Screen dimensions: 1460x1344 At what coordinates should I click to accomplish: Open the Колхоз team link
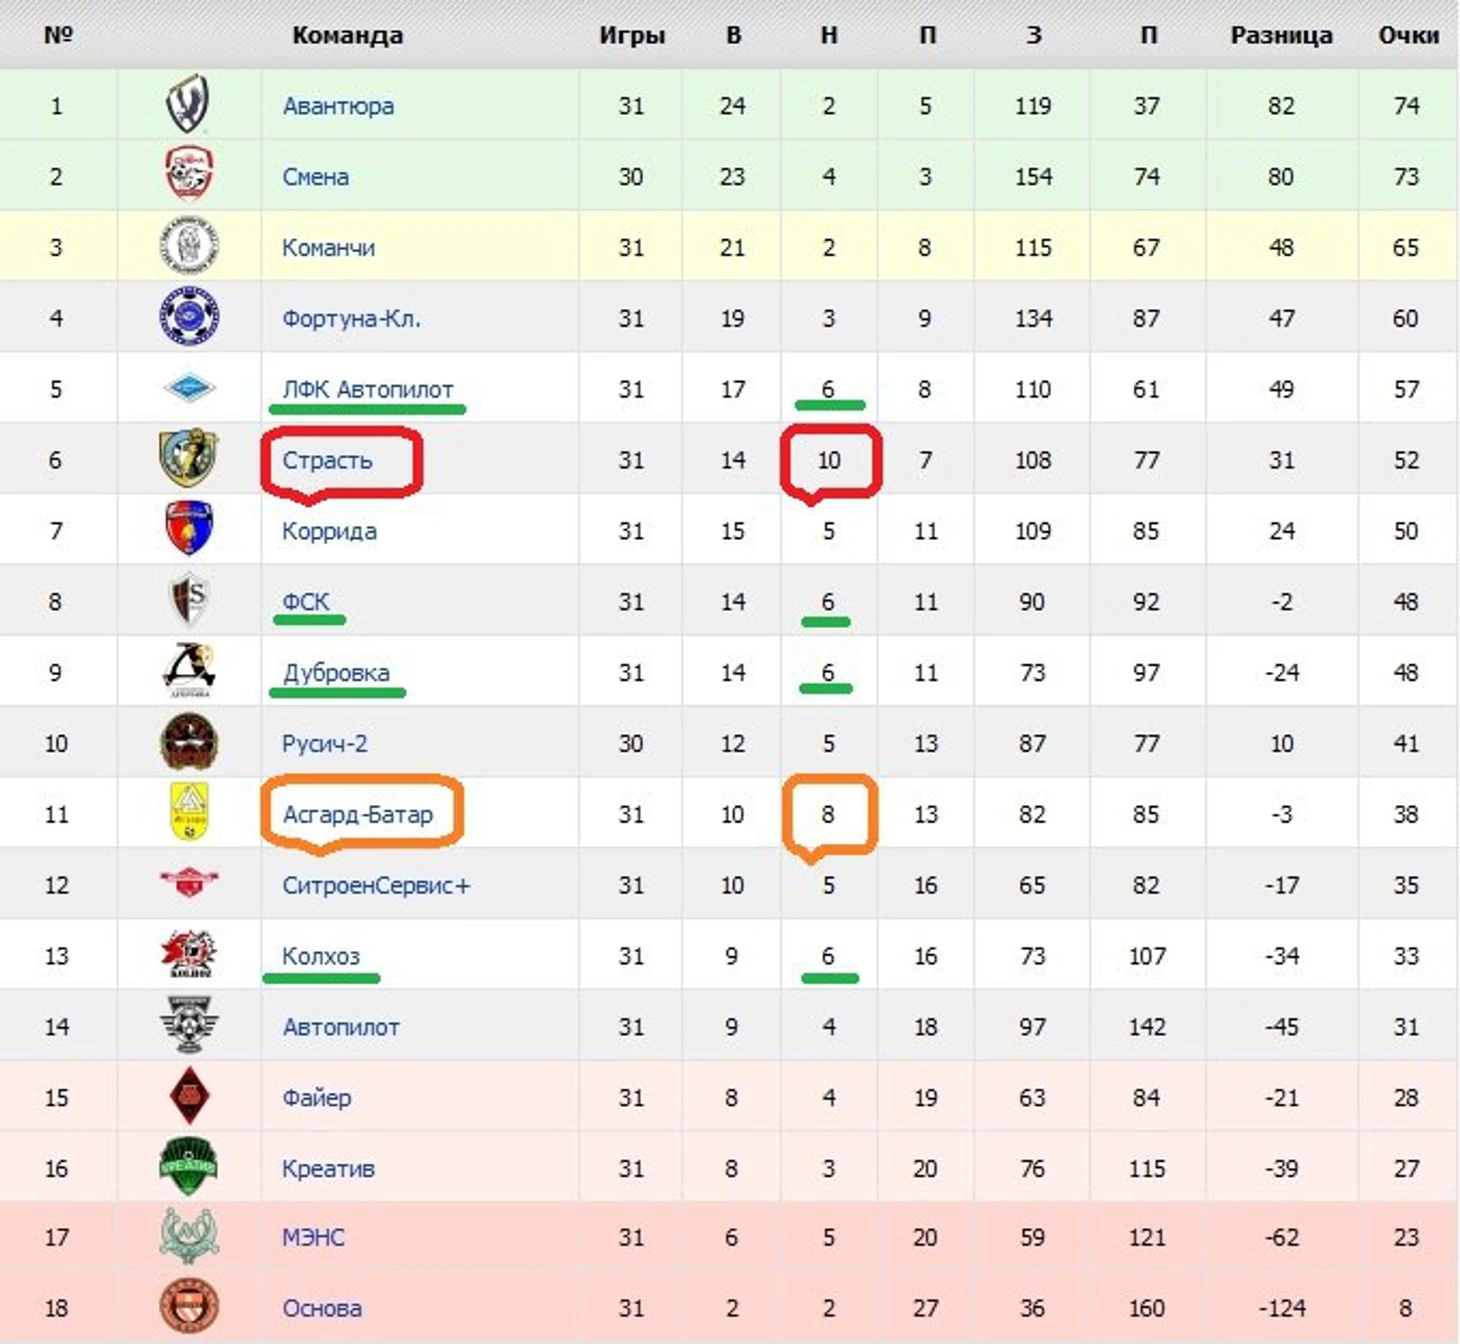(321, 956)
